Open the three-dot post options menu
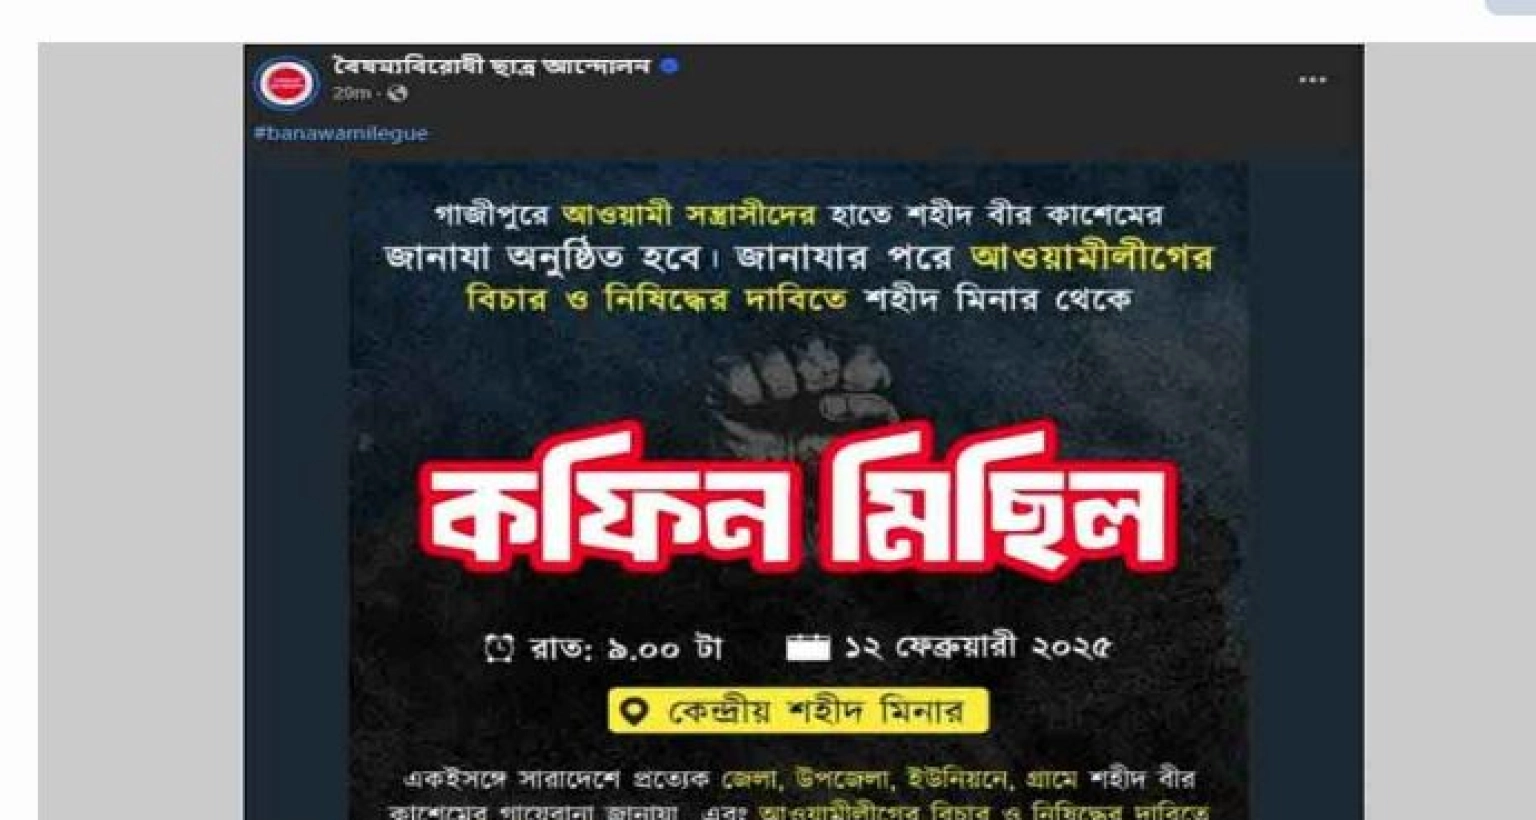This screenshot has height=820, width=1536. pyautogui.click(x=1312, y=80)
